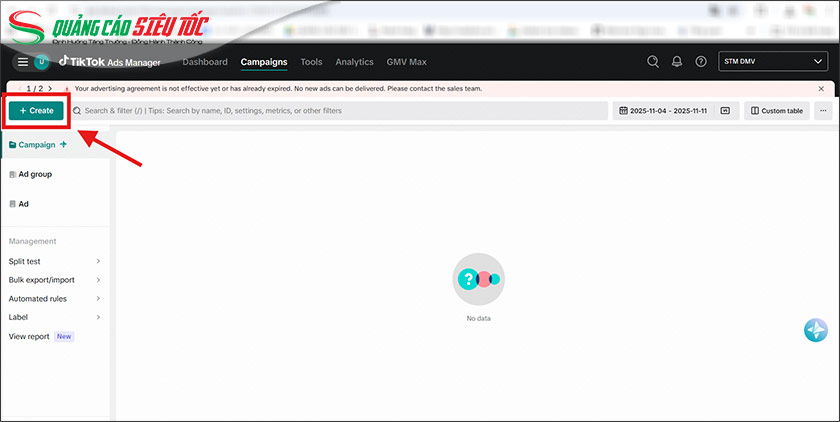The image size is (840, 422).
Task: Switch to the Dashboard tab
Action: coord(205,62)
